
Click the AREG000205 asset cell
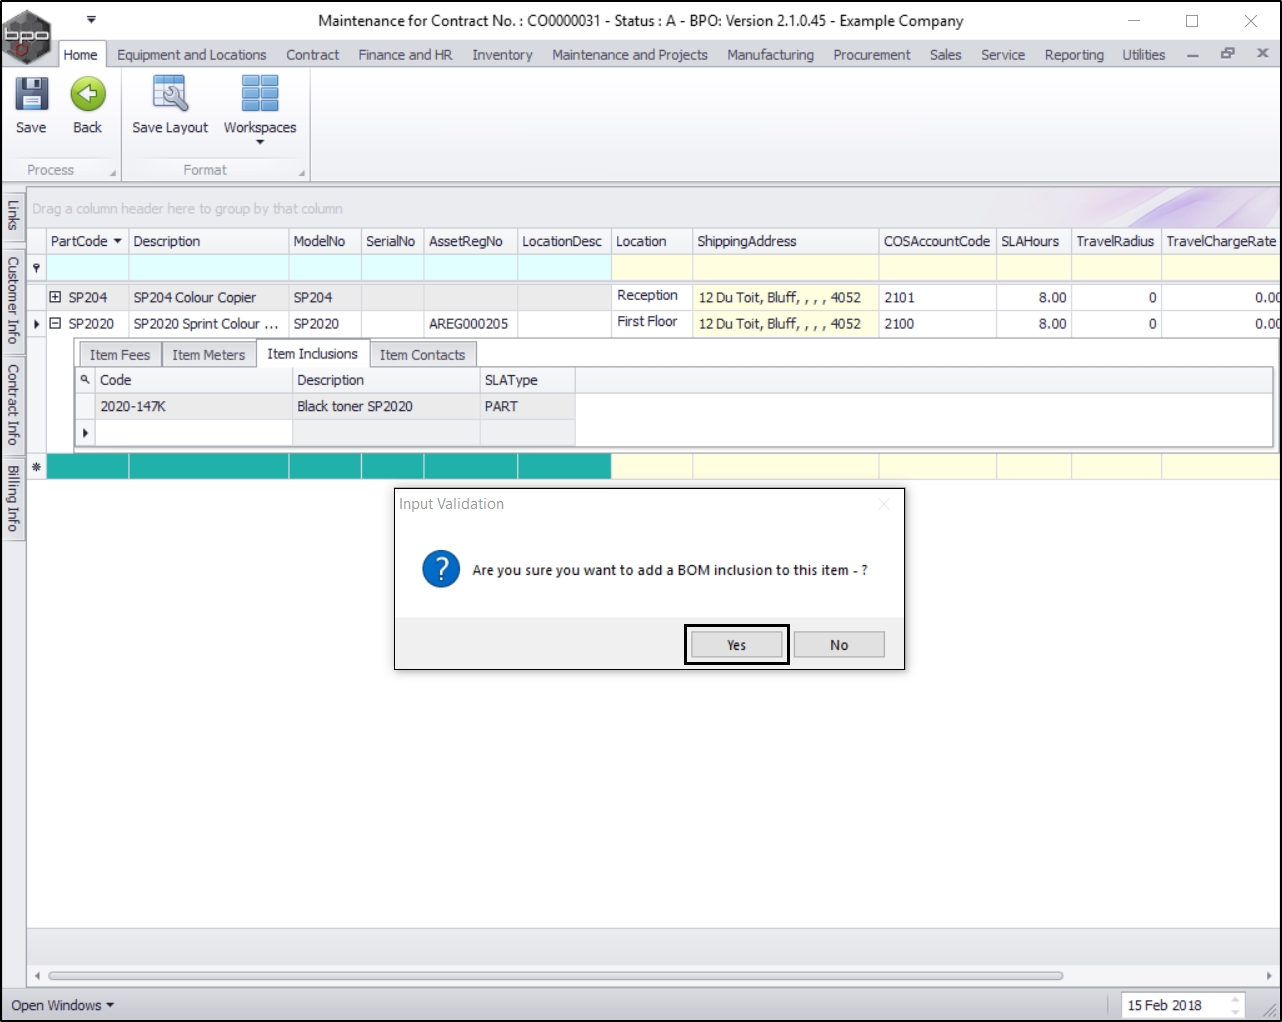pos(470,324)
